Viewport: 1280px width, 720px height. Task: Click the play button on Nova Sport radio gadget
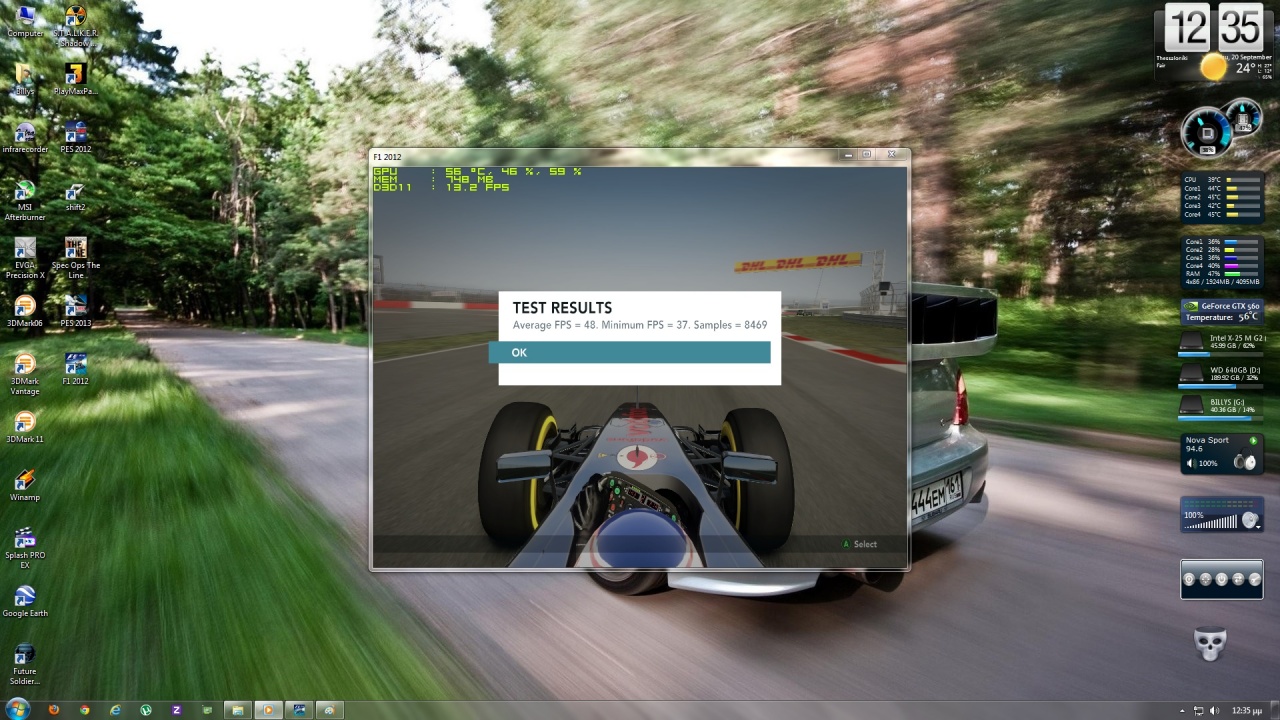(1253, 440)
